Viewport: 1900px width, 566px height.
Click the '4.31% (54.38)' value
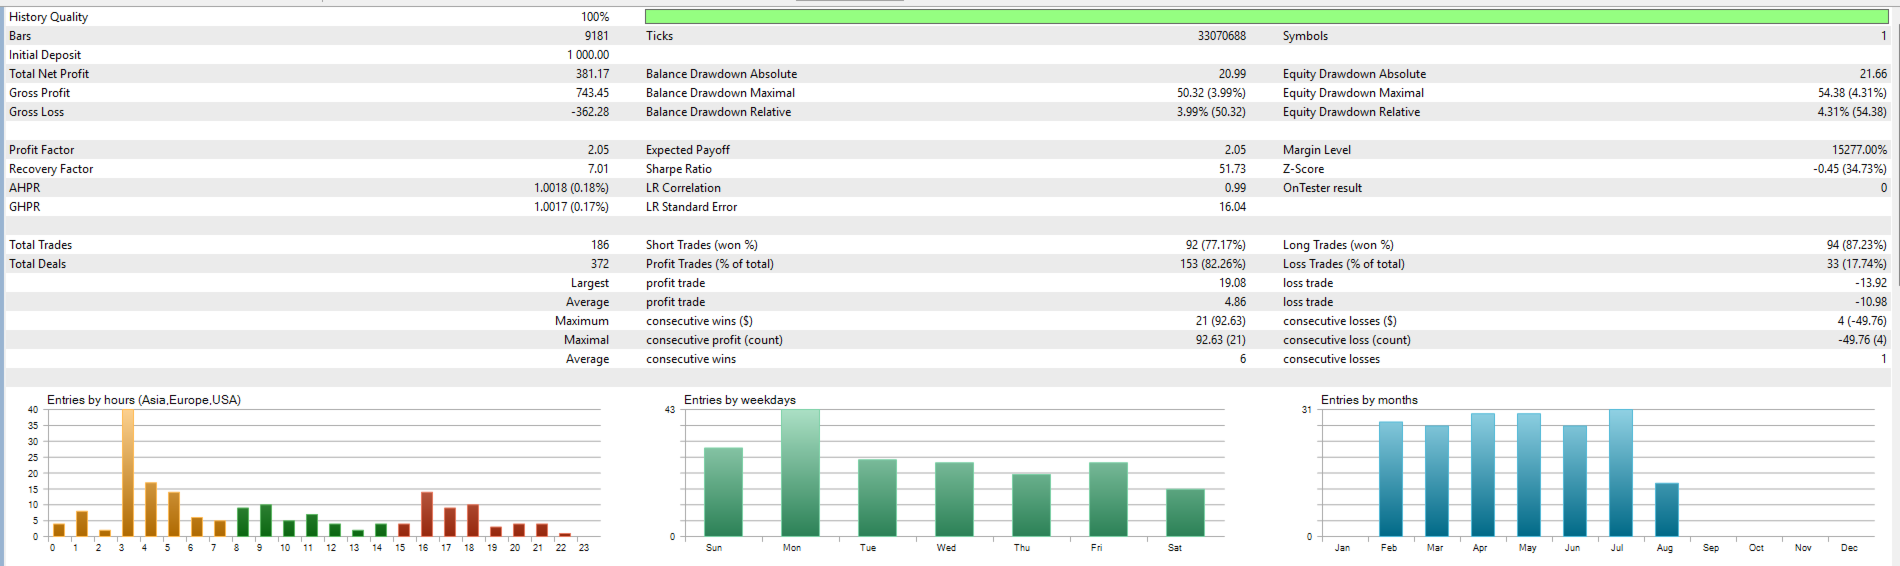point(1852,112)
